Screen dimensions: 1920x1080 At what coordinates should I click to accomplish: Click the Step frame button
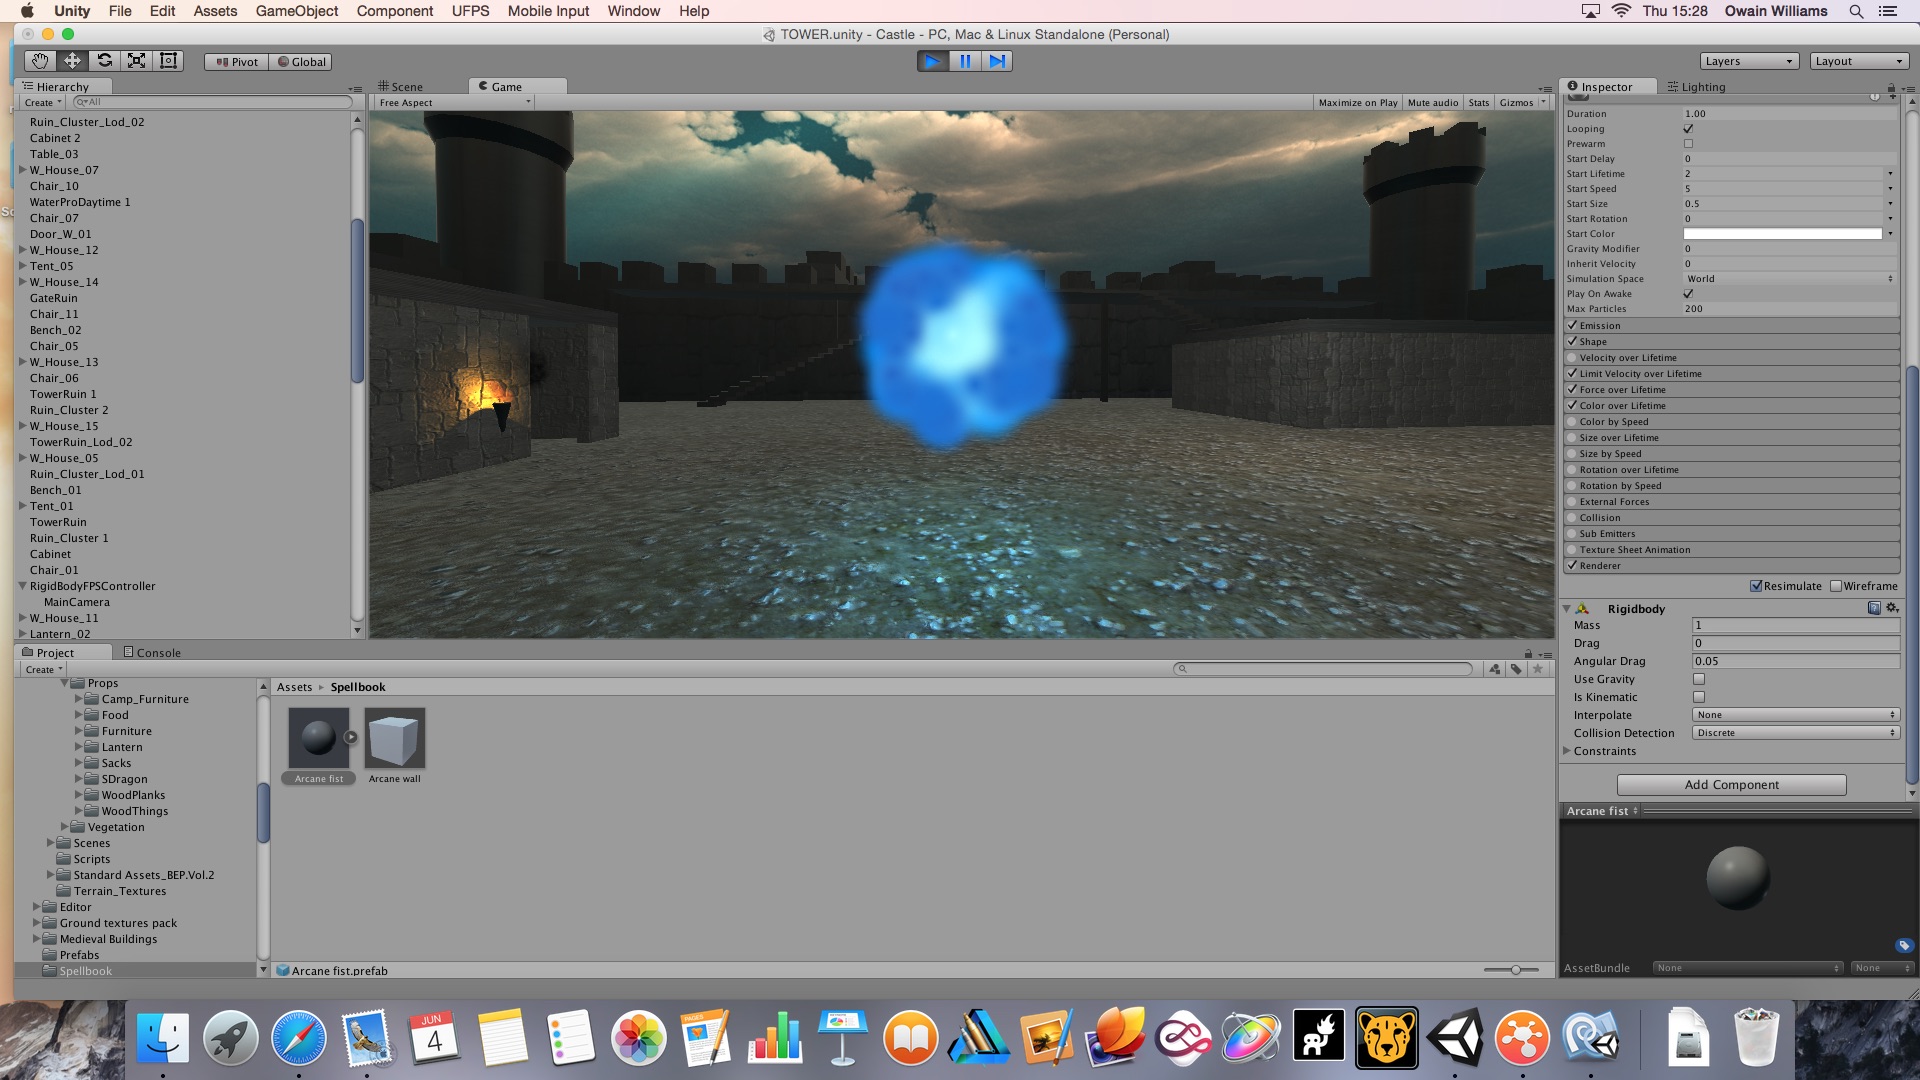coord(997,61)
